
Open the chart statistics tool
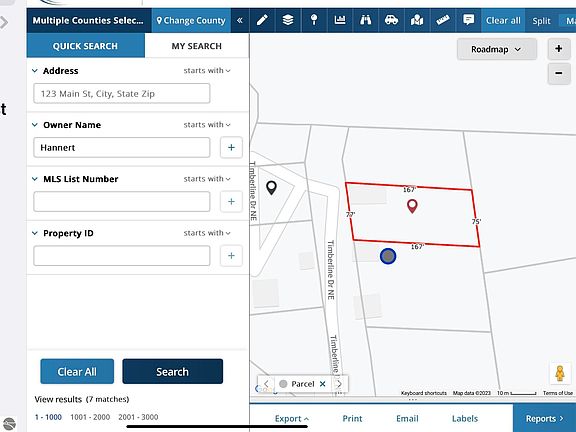click(340, 20)
